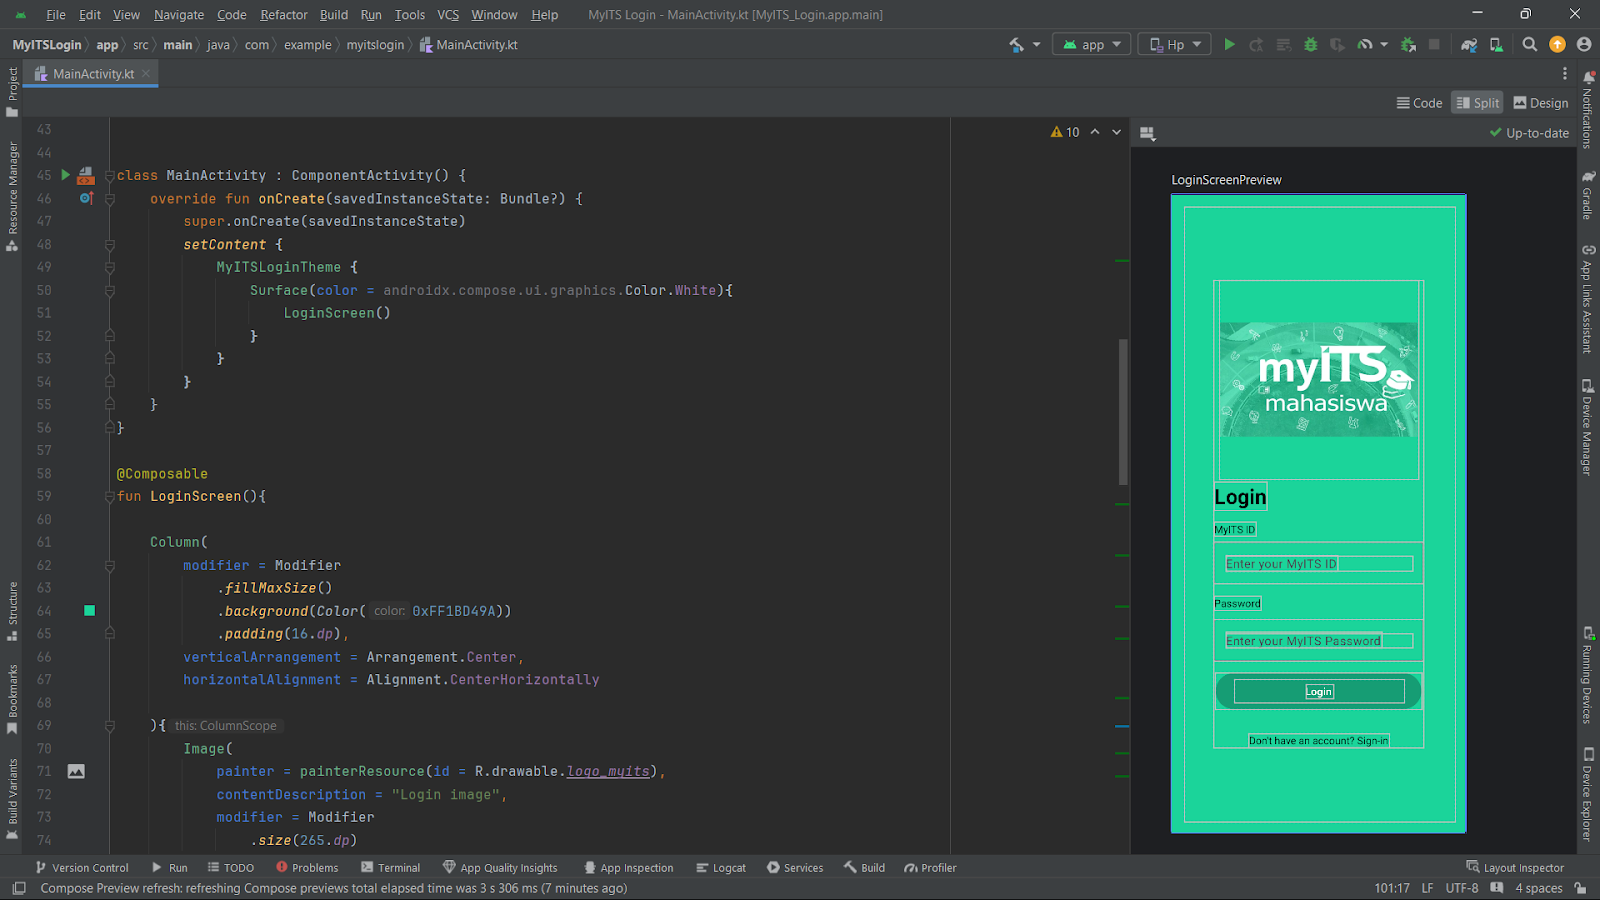This screenshot has width=1600, height=900.
Task: Open Search Everywhere magnifier icon
Action: pos(1529,44)
